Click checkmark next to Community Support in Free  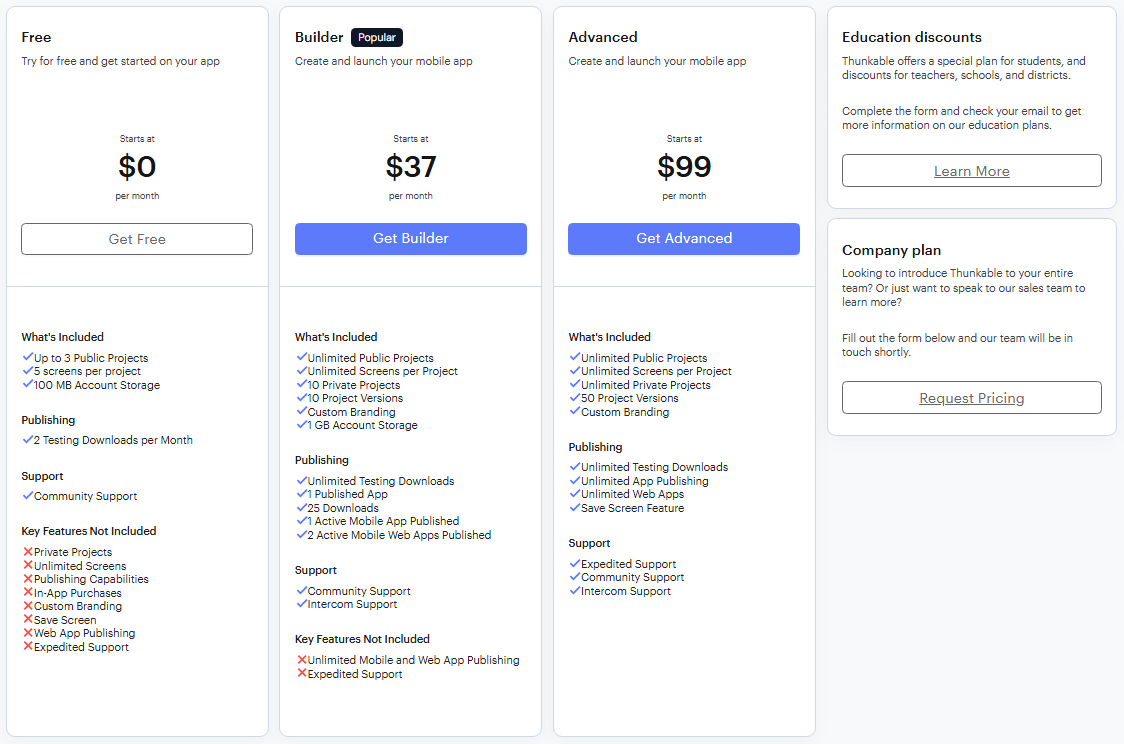(x=28, y=495)
